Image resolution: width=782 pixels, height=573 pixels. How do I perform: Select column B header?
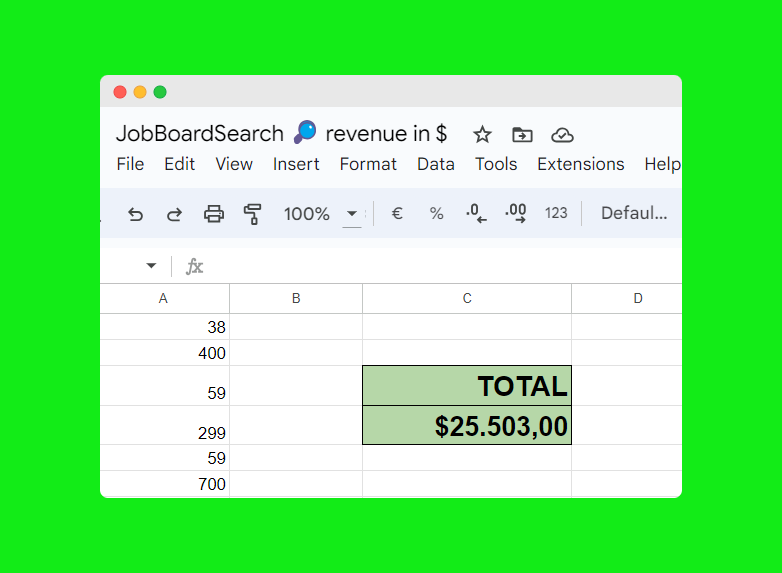(296, 298)
